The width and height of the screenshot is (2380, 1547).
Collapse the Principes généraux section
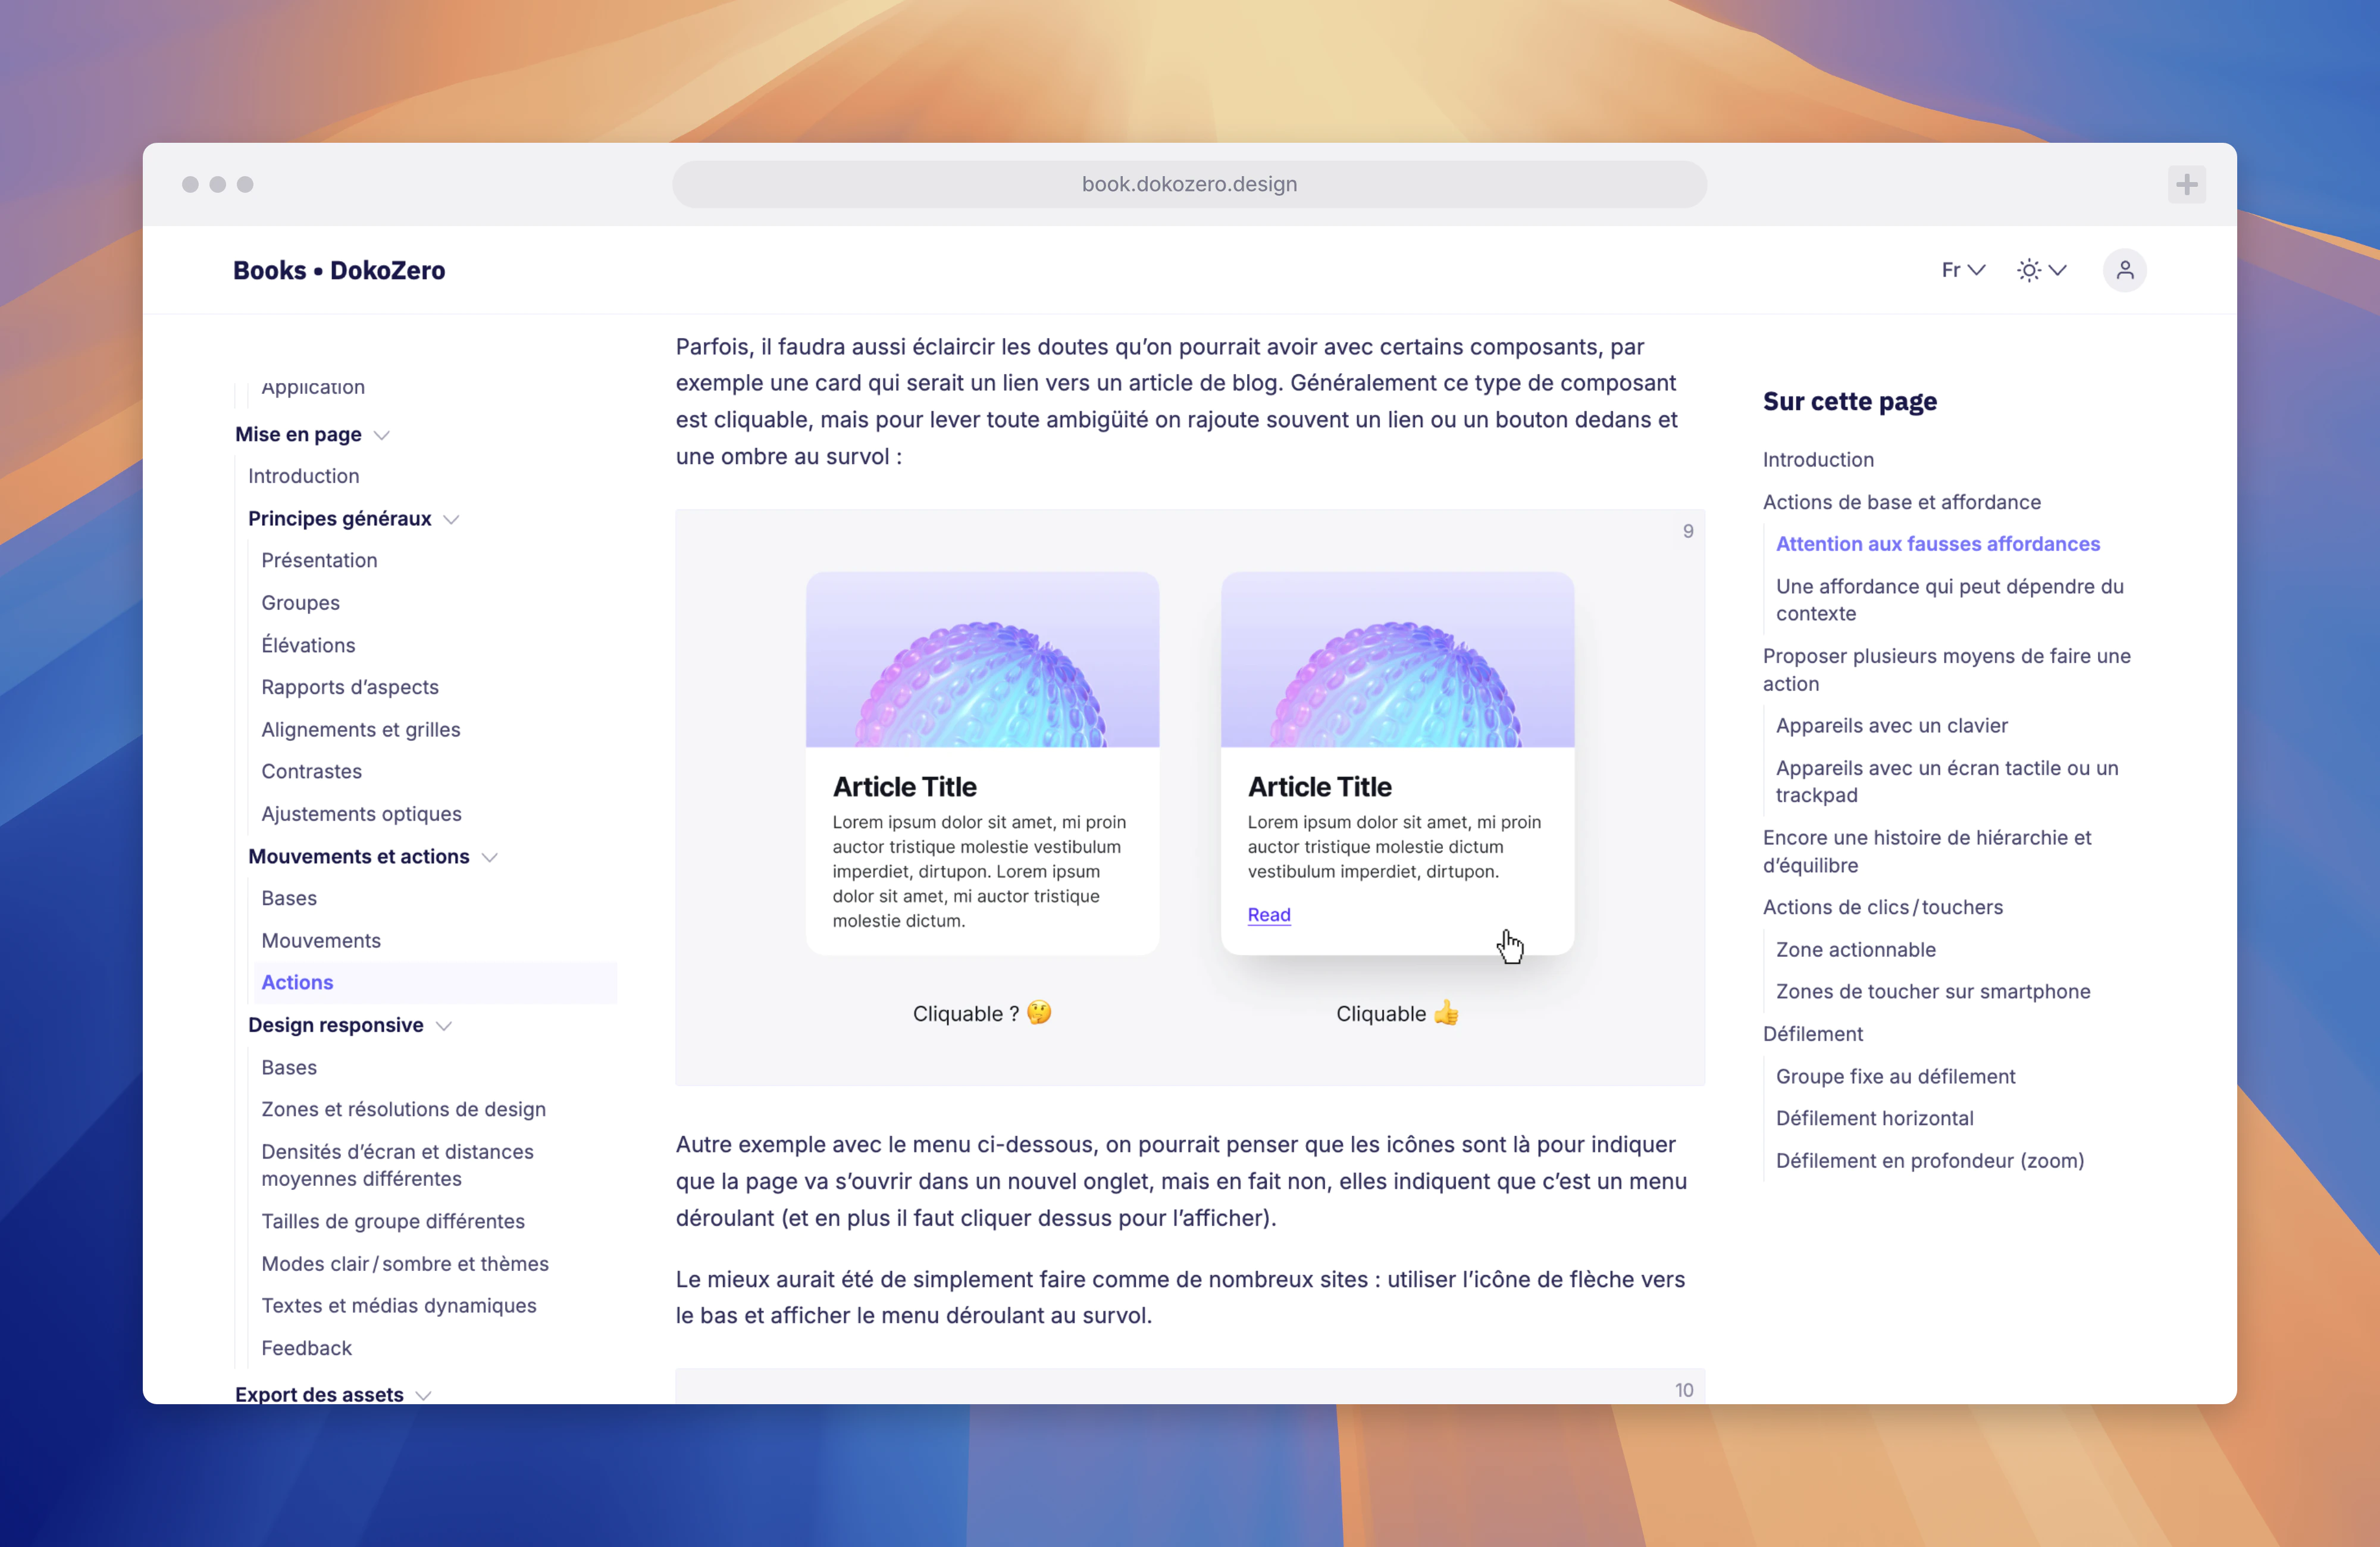(x=451, y=519)
